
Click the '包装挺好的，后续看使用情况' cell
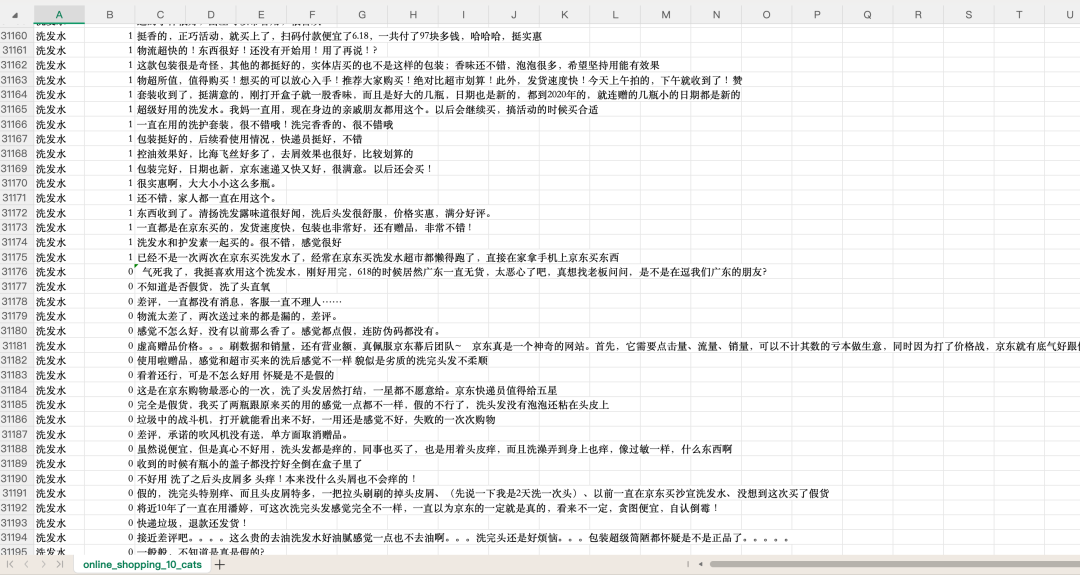point(249,139)
